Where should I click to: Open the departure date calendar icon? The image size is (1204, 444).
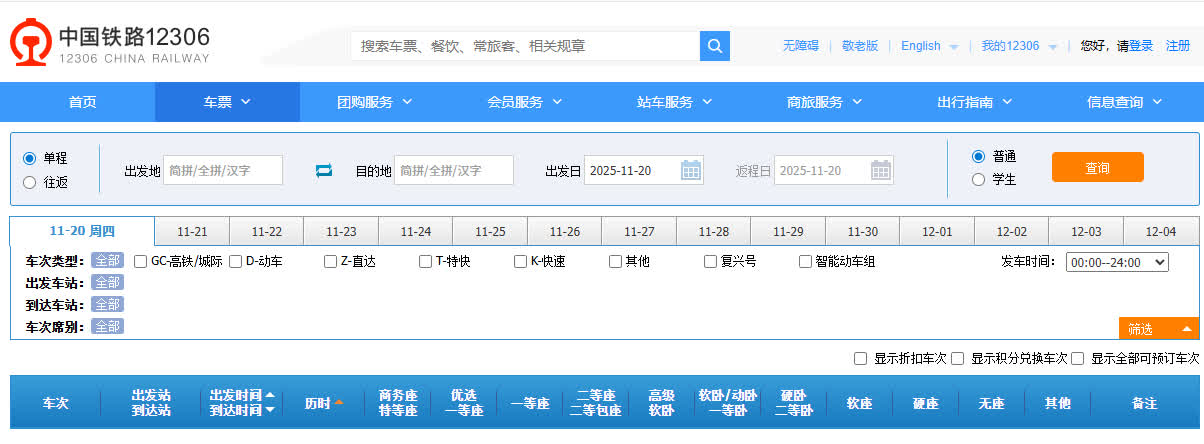[x=691, y=170]
